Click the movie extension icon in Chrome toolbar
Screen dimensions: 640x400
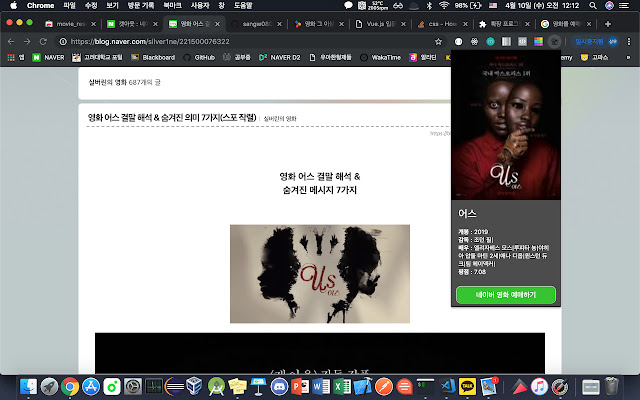[x=554, y=41]
